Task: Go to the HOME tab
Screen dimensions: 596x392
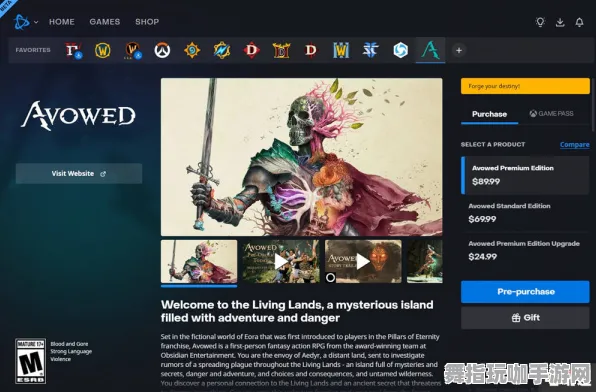Action: coord(62,22)
